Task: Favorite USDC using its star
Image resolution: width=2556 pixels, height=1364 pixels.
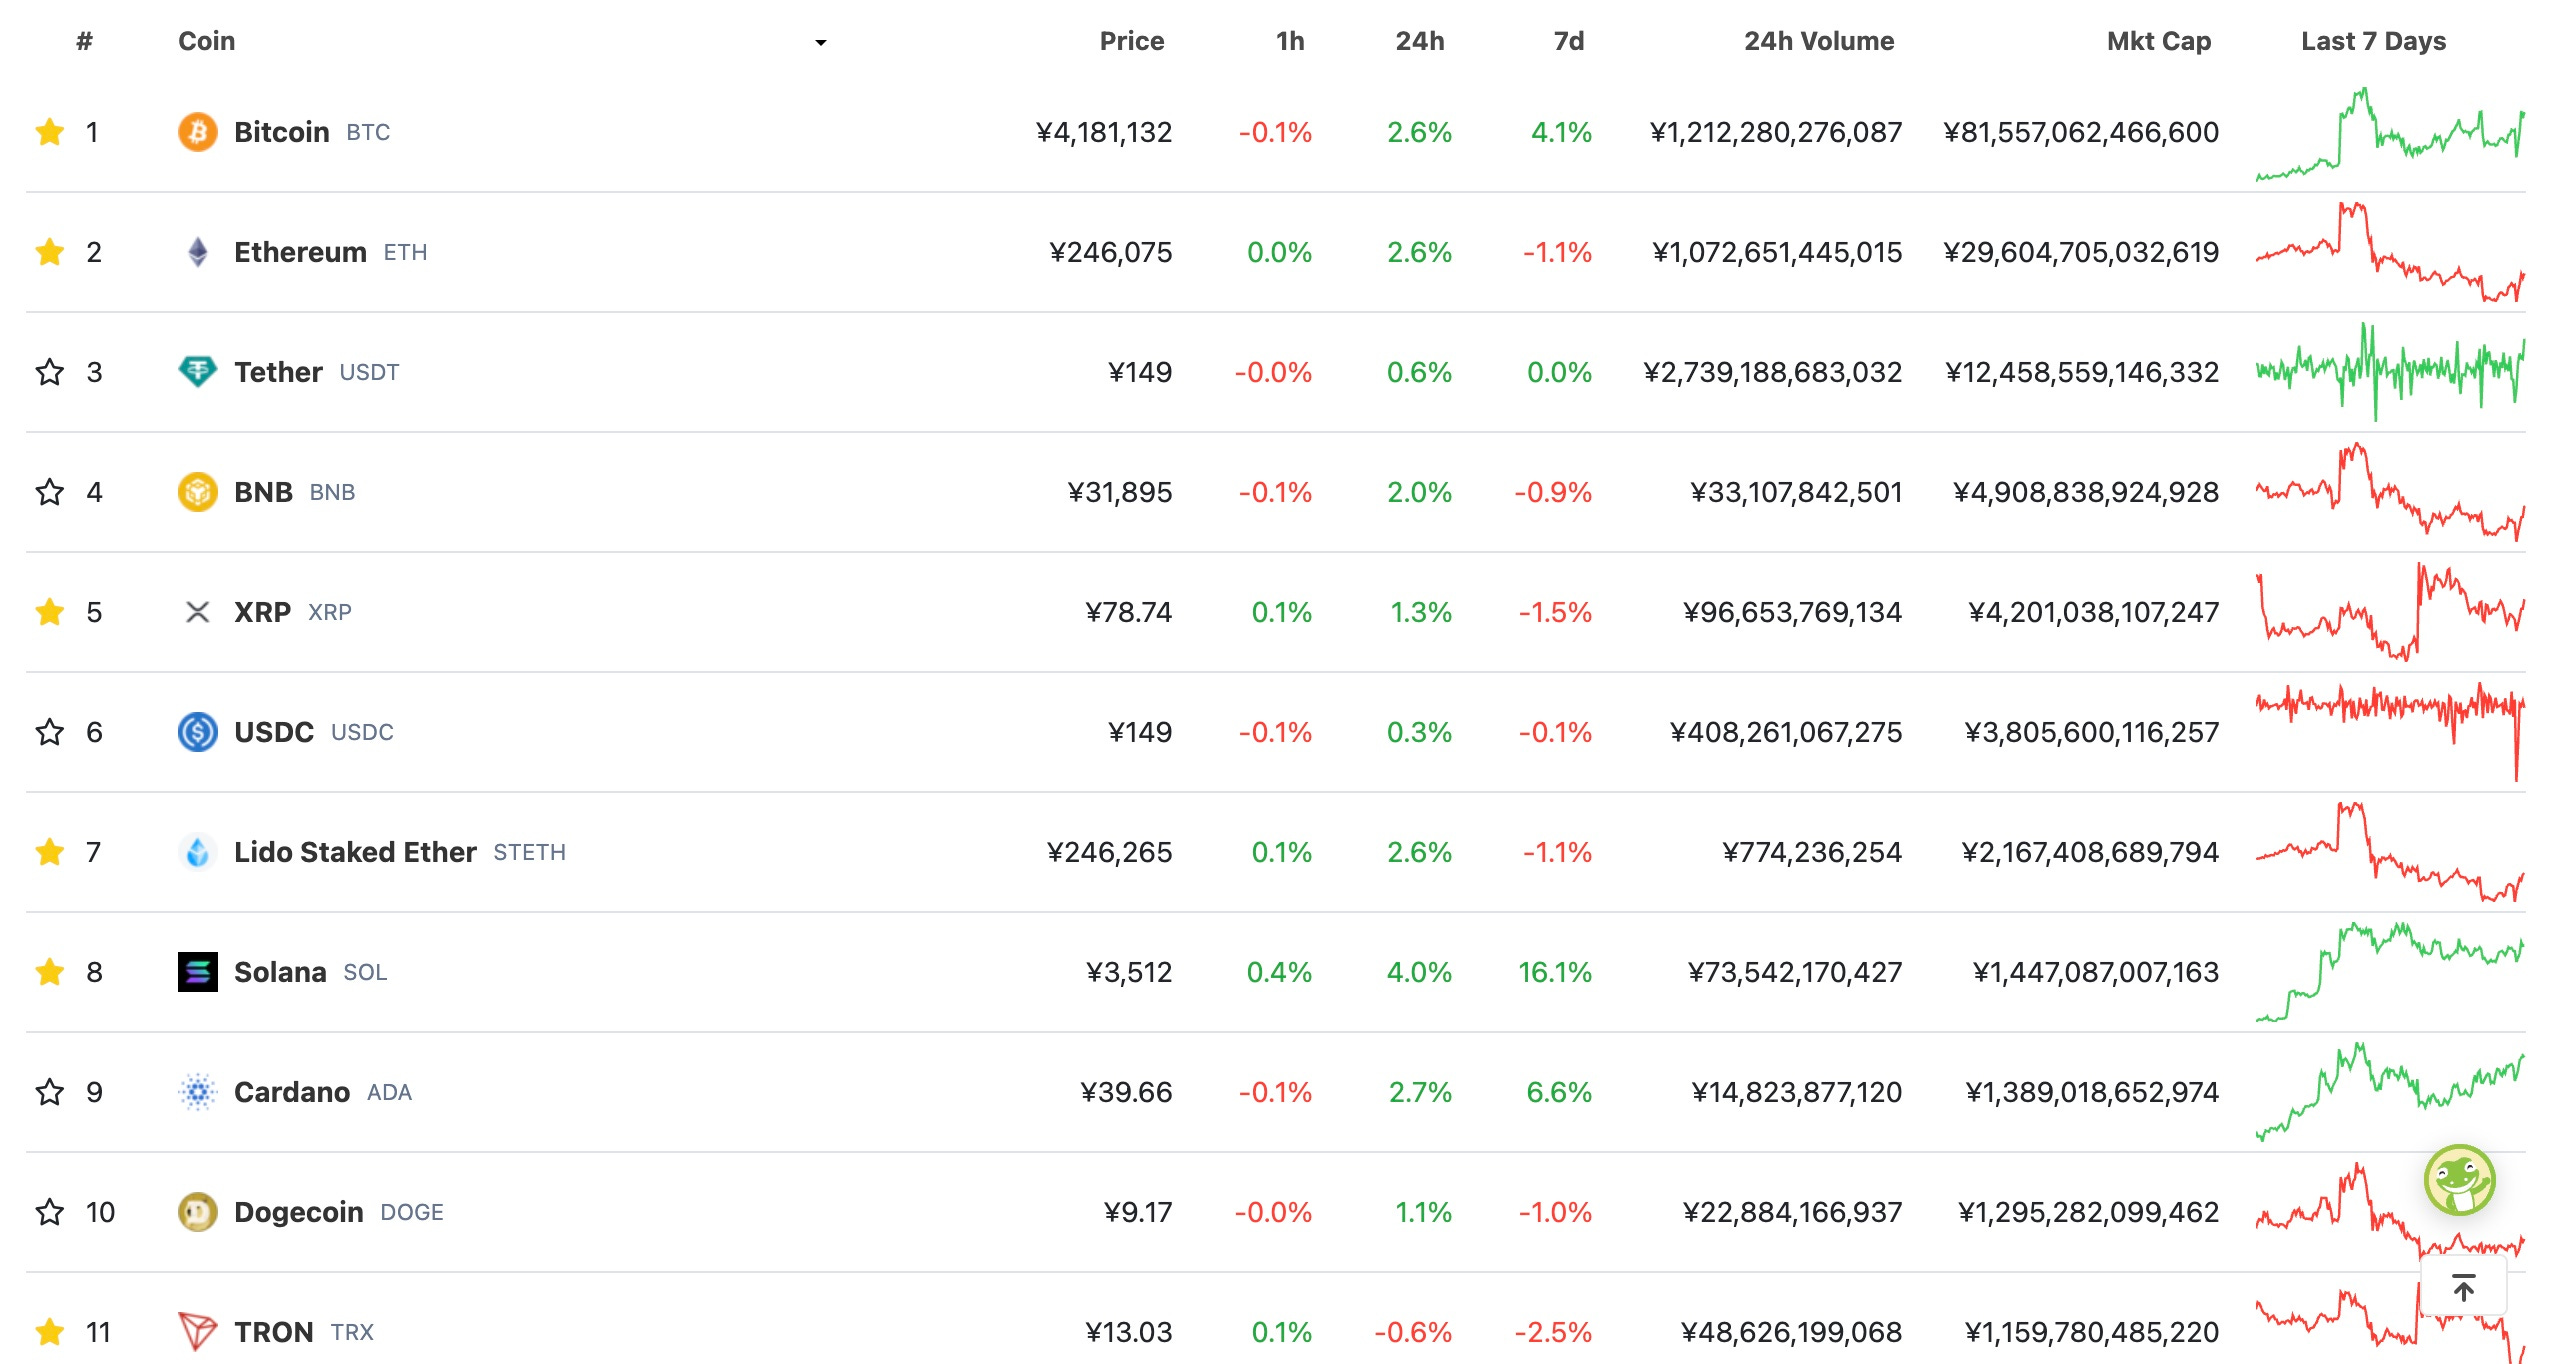Action: click(x=49, y=732)
